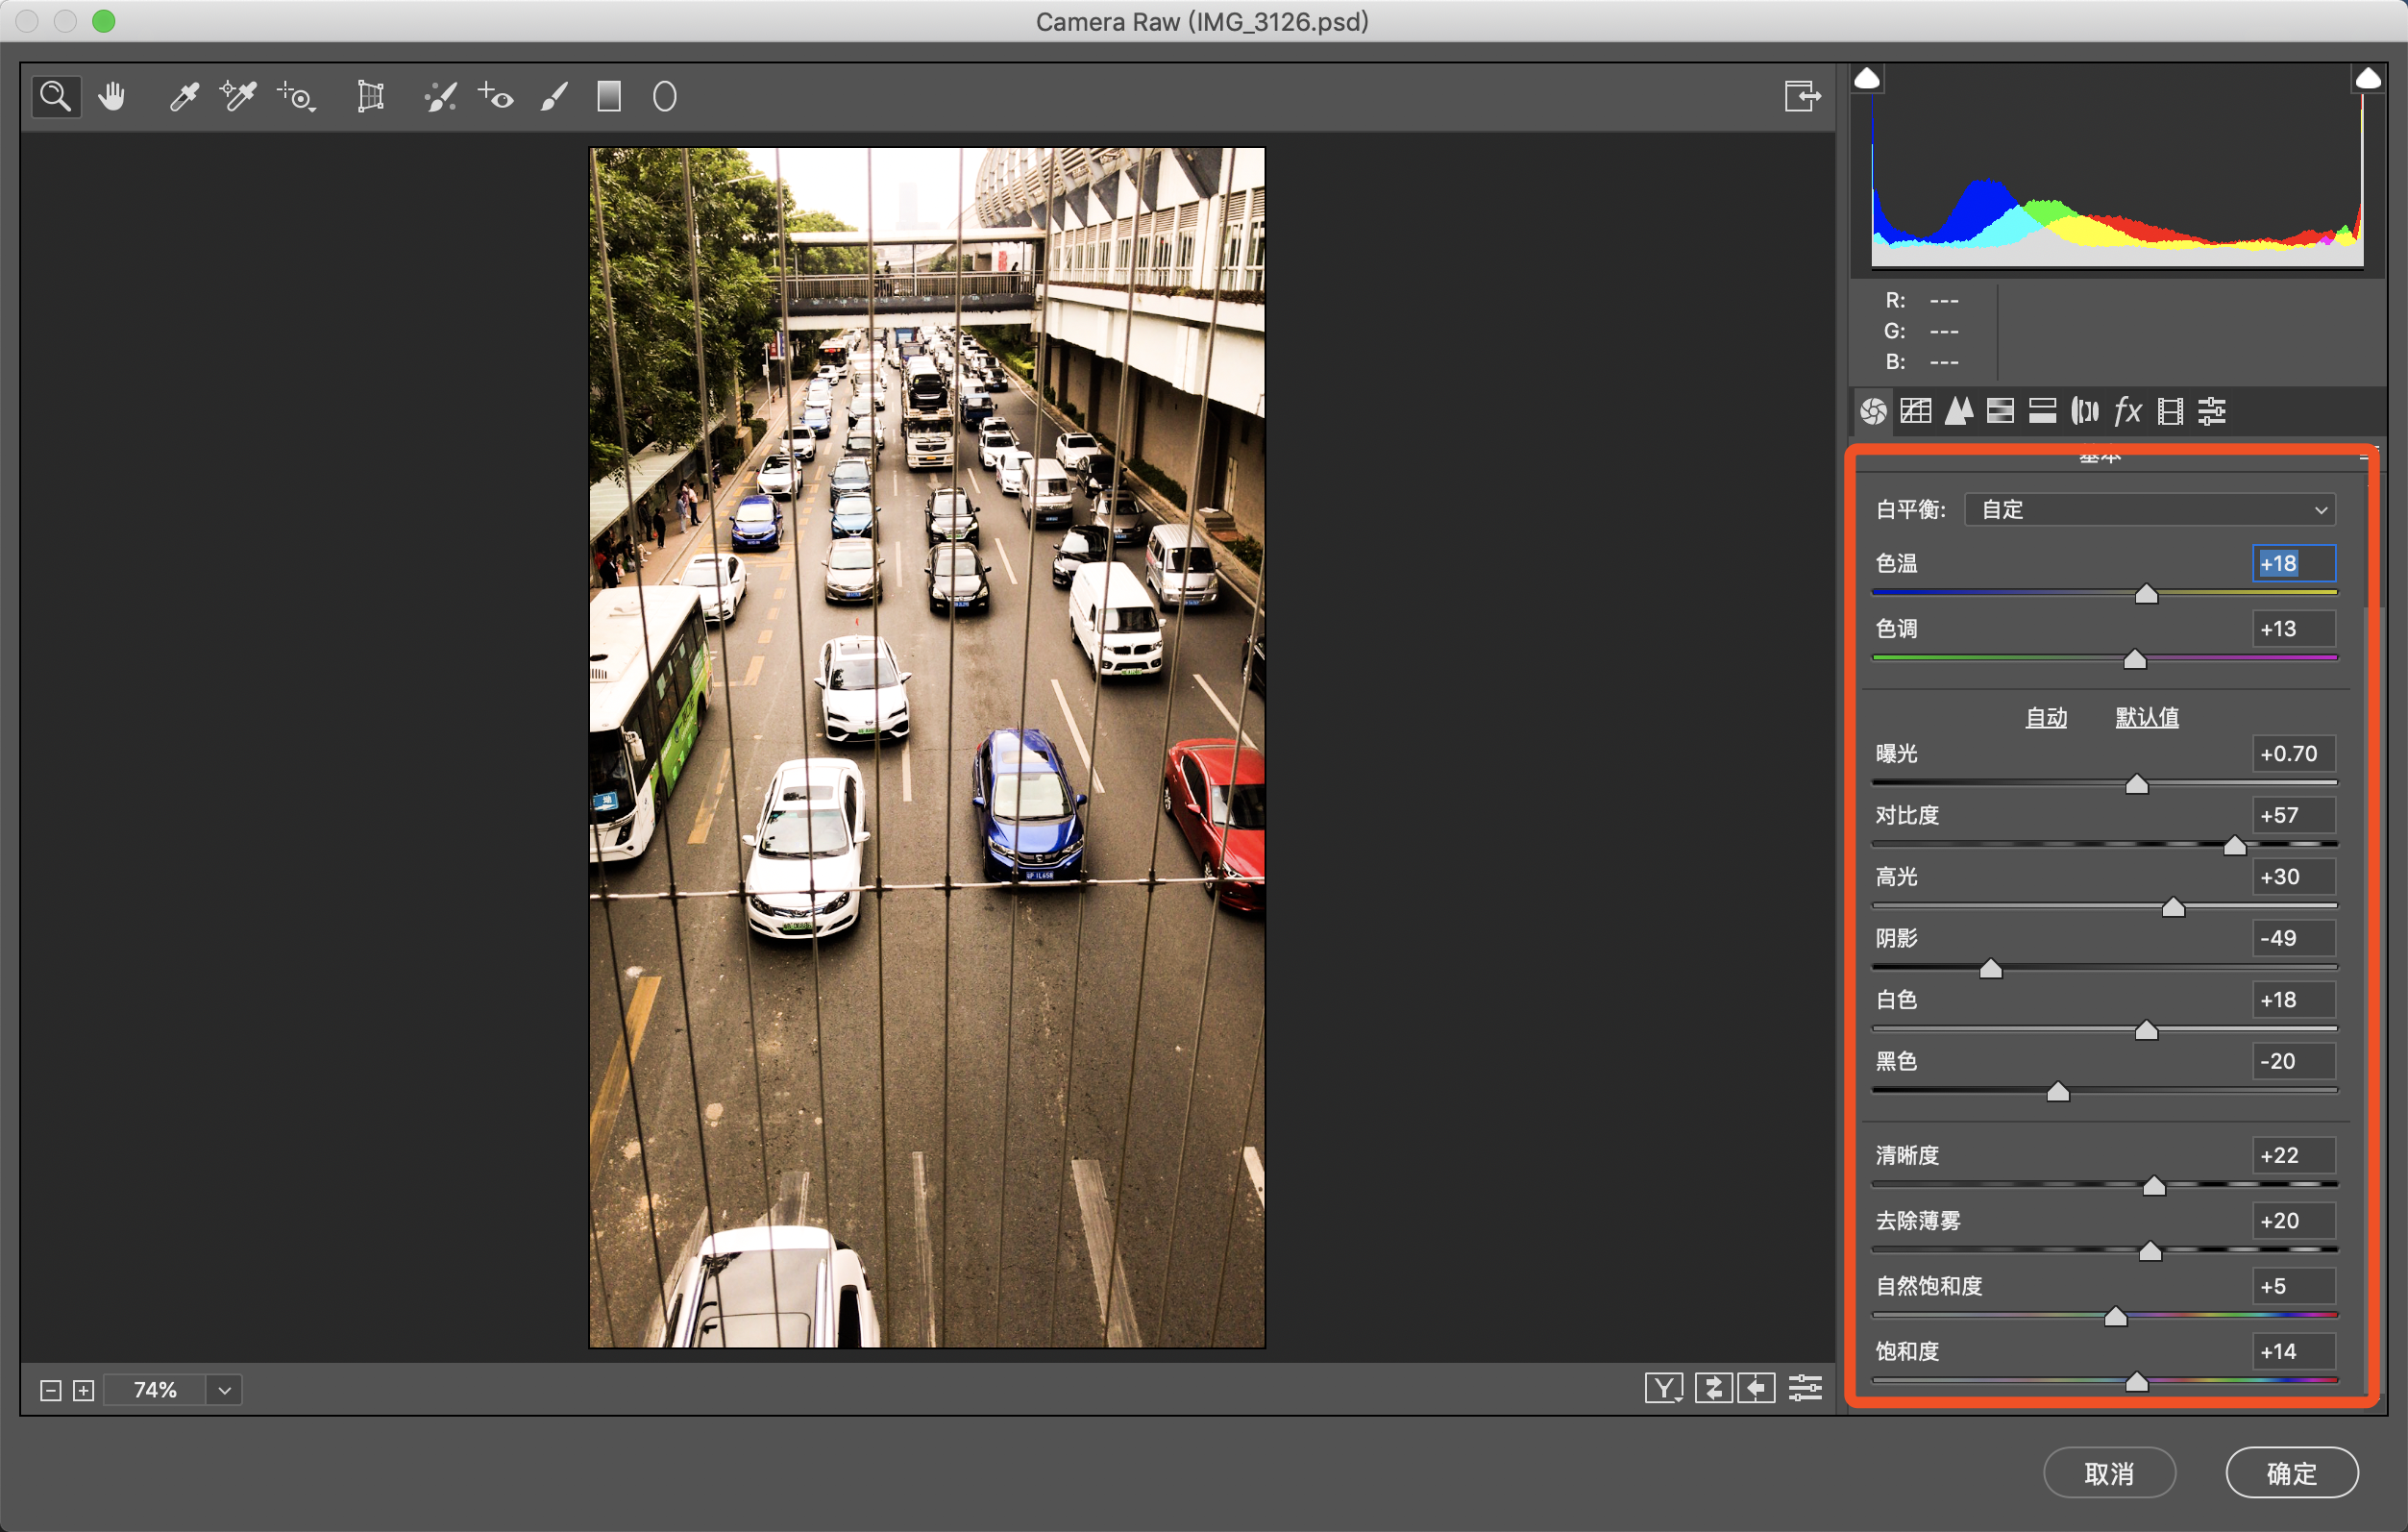Open the 74% zoom level dropdown

(x=225, y=1390)
